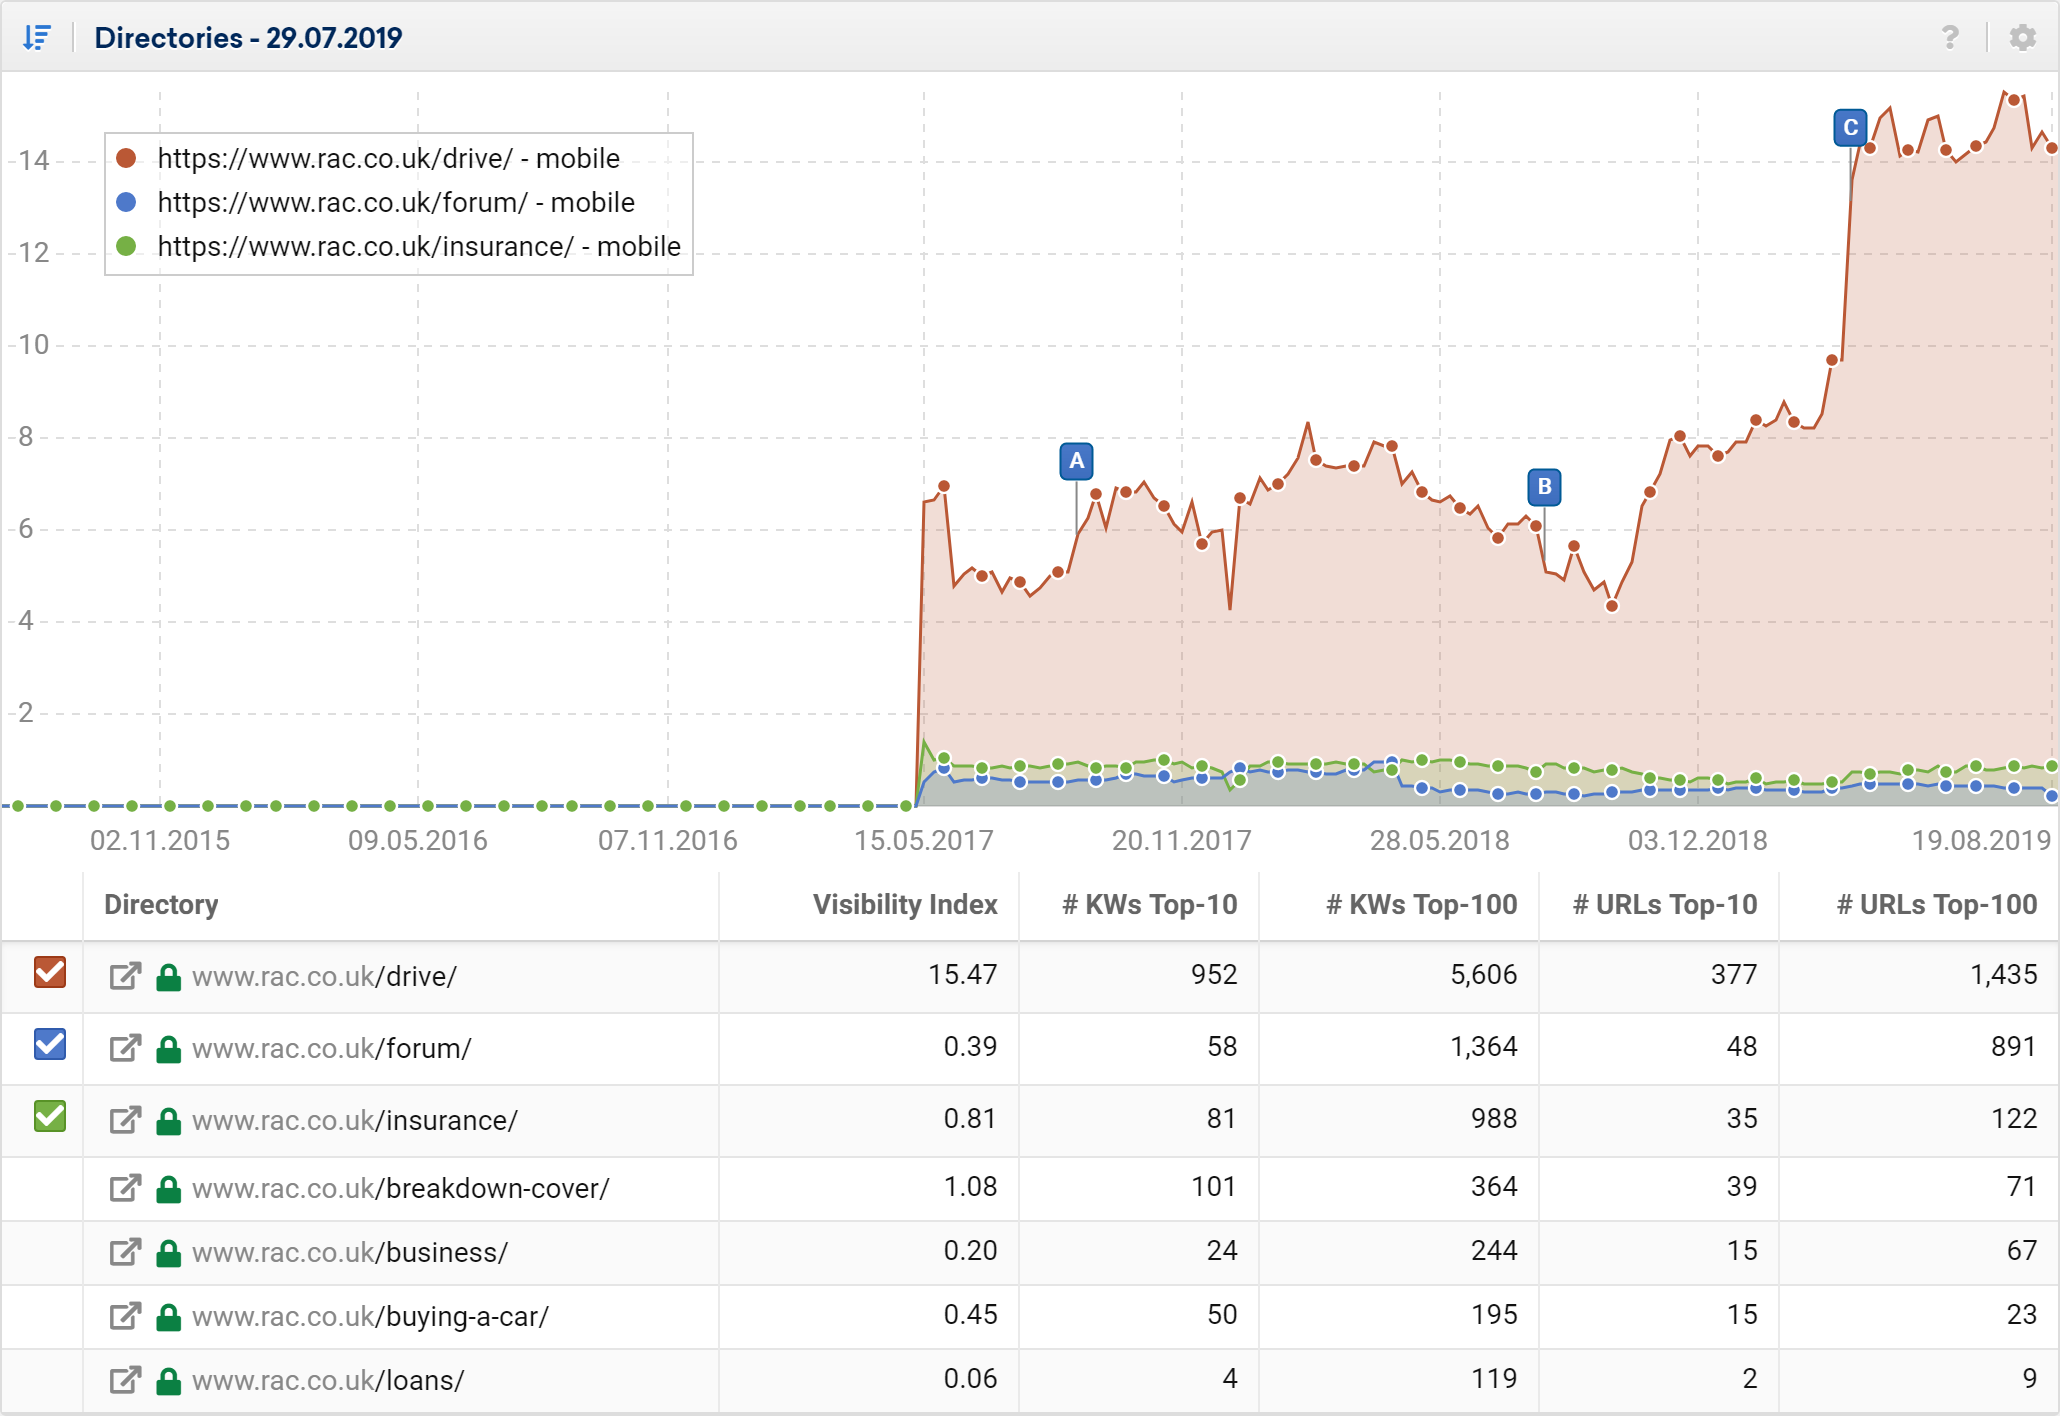This screenshot has height=1416, width=2060.
Task: Sort by # KWs Top-10 column
Action: [x=1150, y=905]
